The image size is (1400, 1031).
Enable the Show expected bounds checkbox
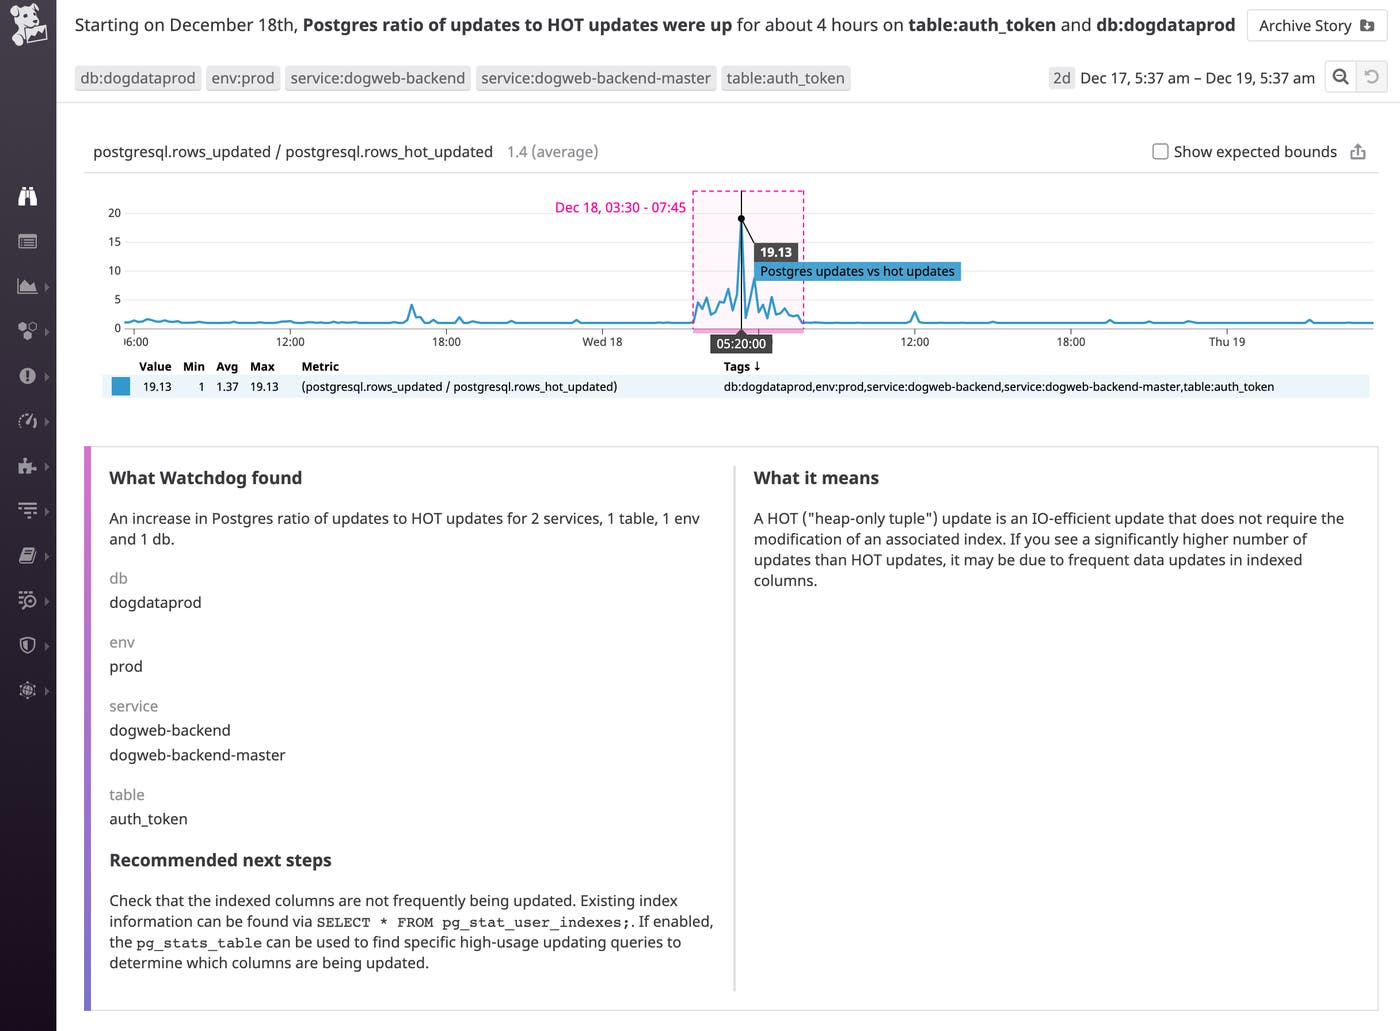click(1160, 151)
